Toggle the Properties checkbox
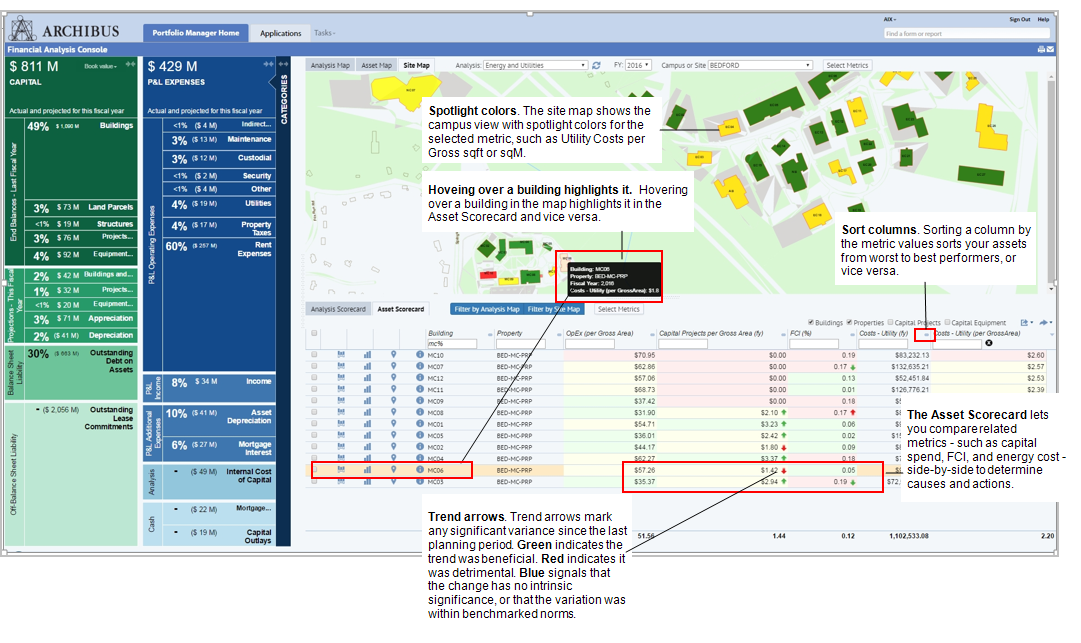Image resolution: width=1081 pixels, height=643 pixels. pos(849,322)
